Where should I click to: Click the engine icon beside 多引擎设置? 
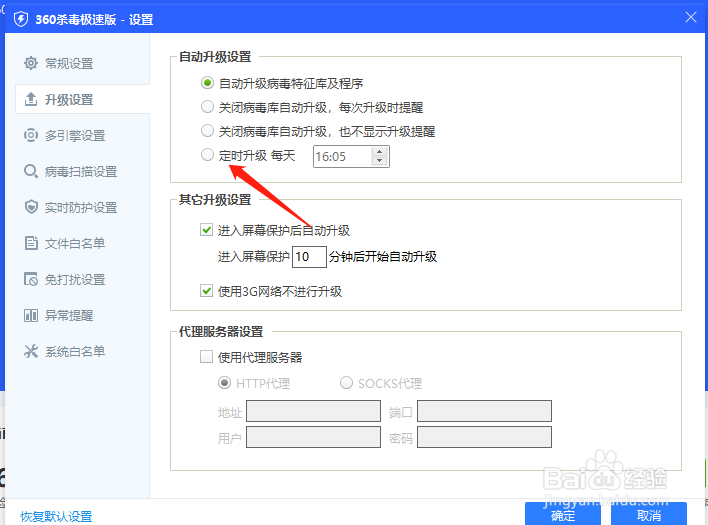(x=31, y=135)
